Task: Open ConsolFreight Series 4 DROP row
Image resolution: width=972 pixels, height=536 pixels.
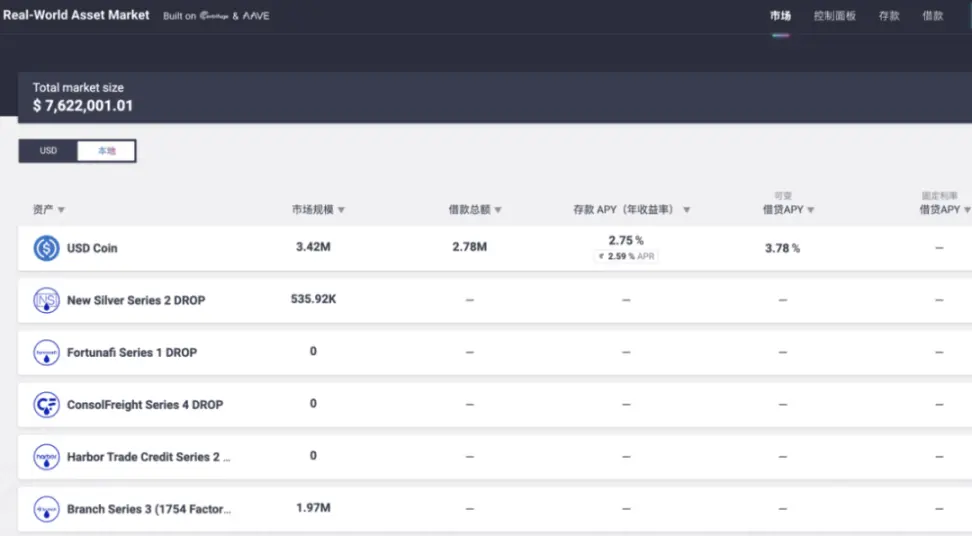Action: click(495, 405)
